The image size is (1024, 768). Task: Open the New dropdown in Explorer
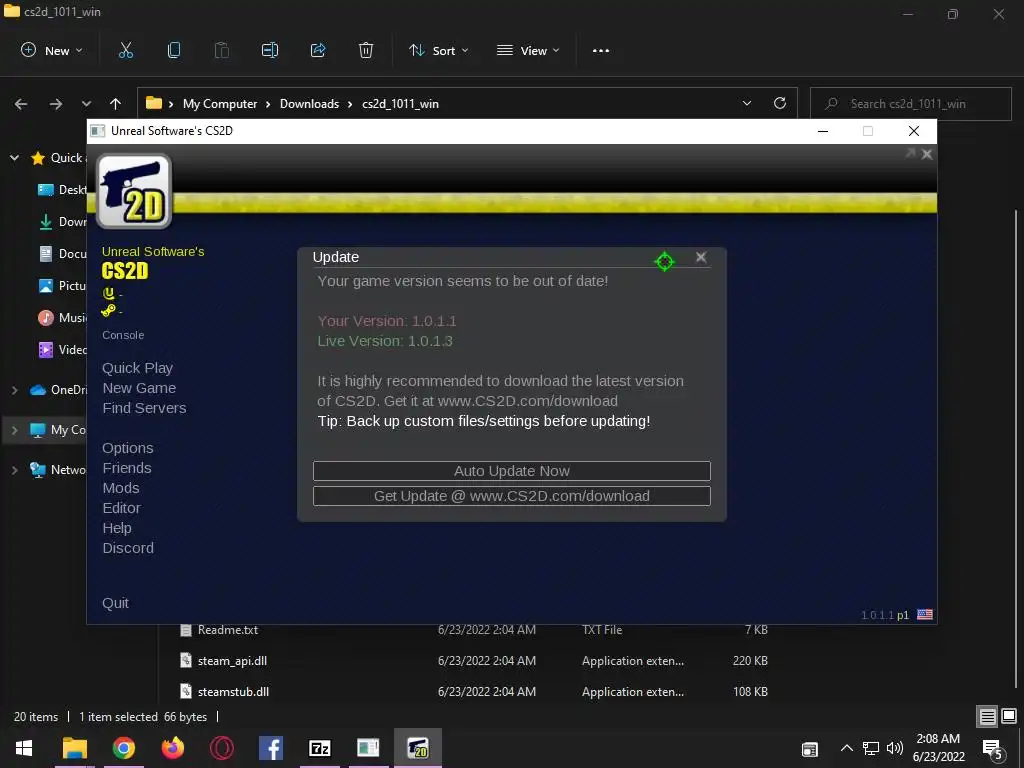click(52, 50)
